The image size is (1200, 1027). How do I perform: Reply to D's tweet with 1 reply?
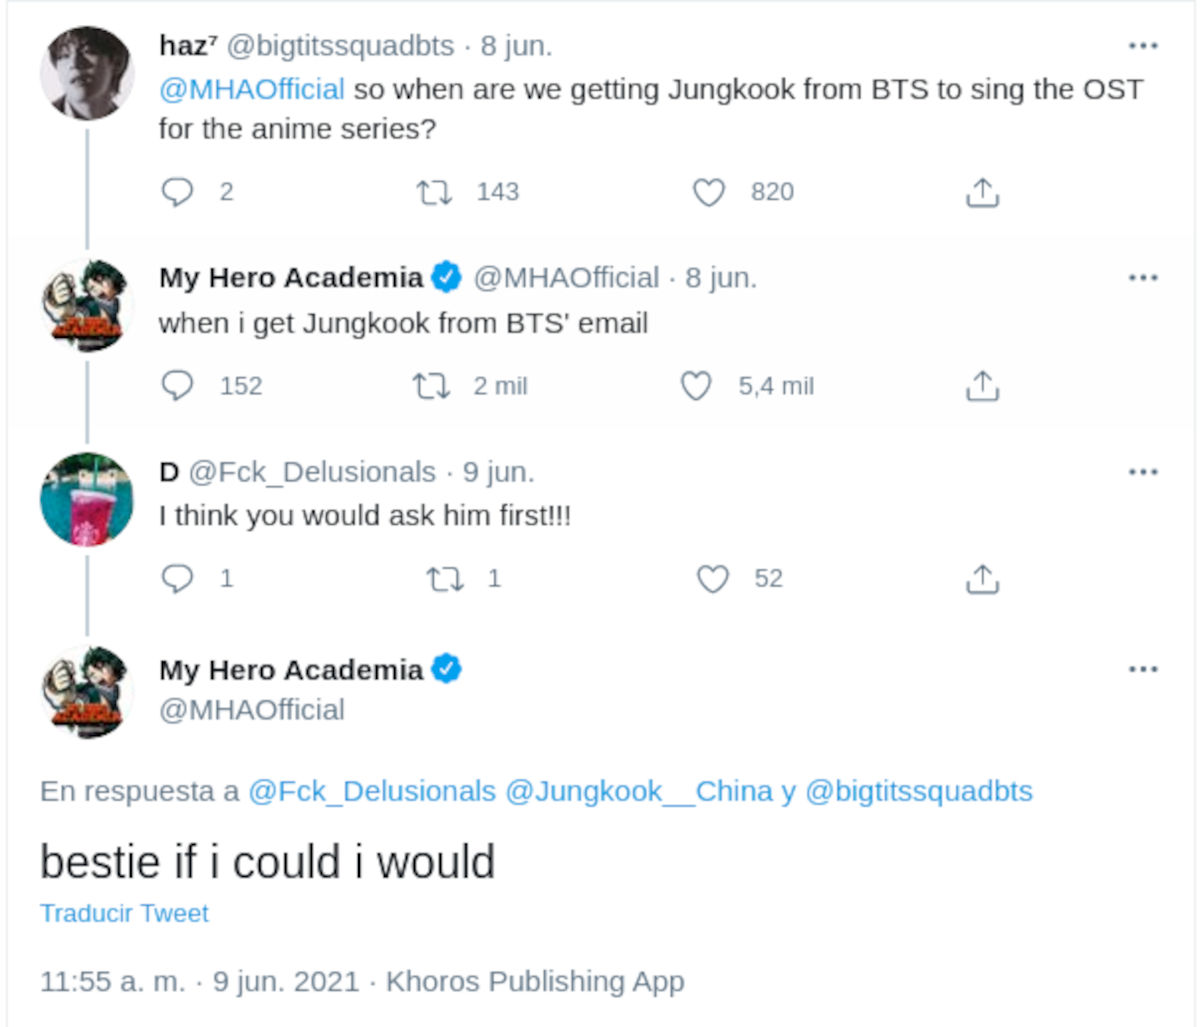tap(177, 578)
